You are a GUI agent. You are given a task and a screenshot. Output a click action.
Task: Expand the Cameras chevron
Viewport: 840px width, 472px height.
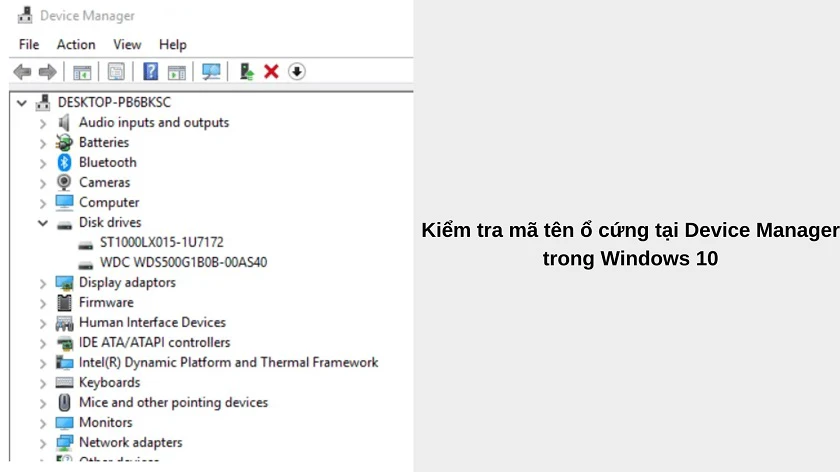[x=43, y=184]
